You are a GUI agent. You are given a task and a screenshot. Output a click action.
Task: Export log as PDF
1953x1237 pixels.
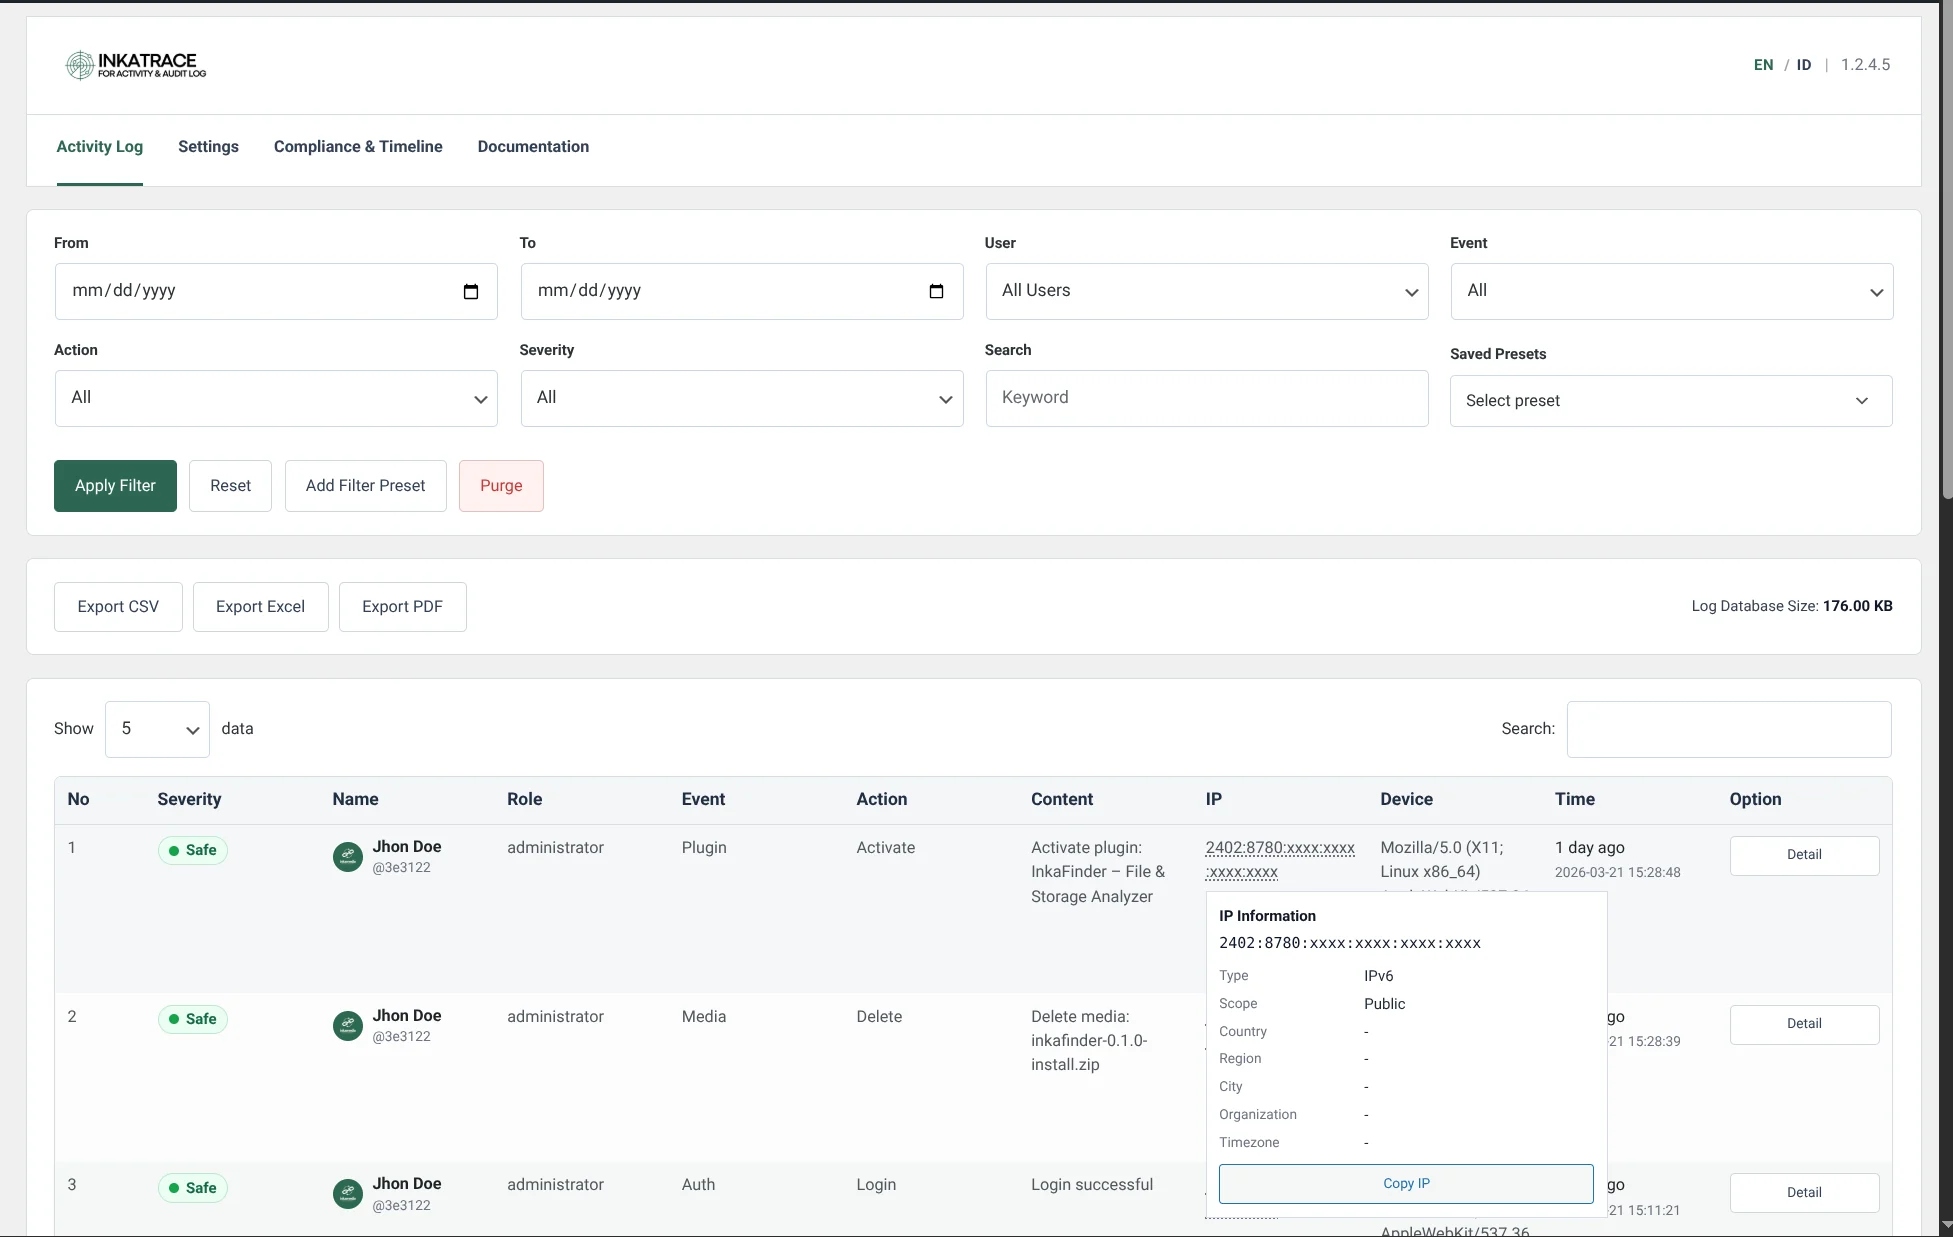coord(402,607)
